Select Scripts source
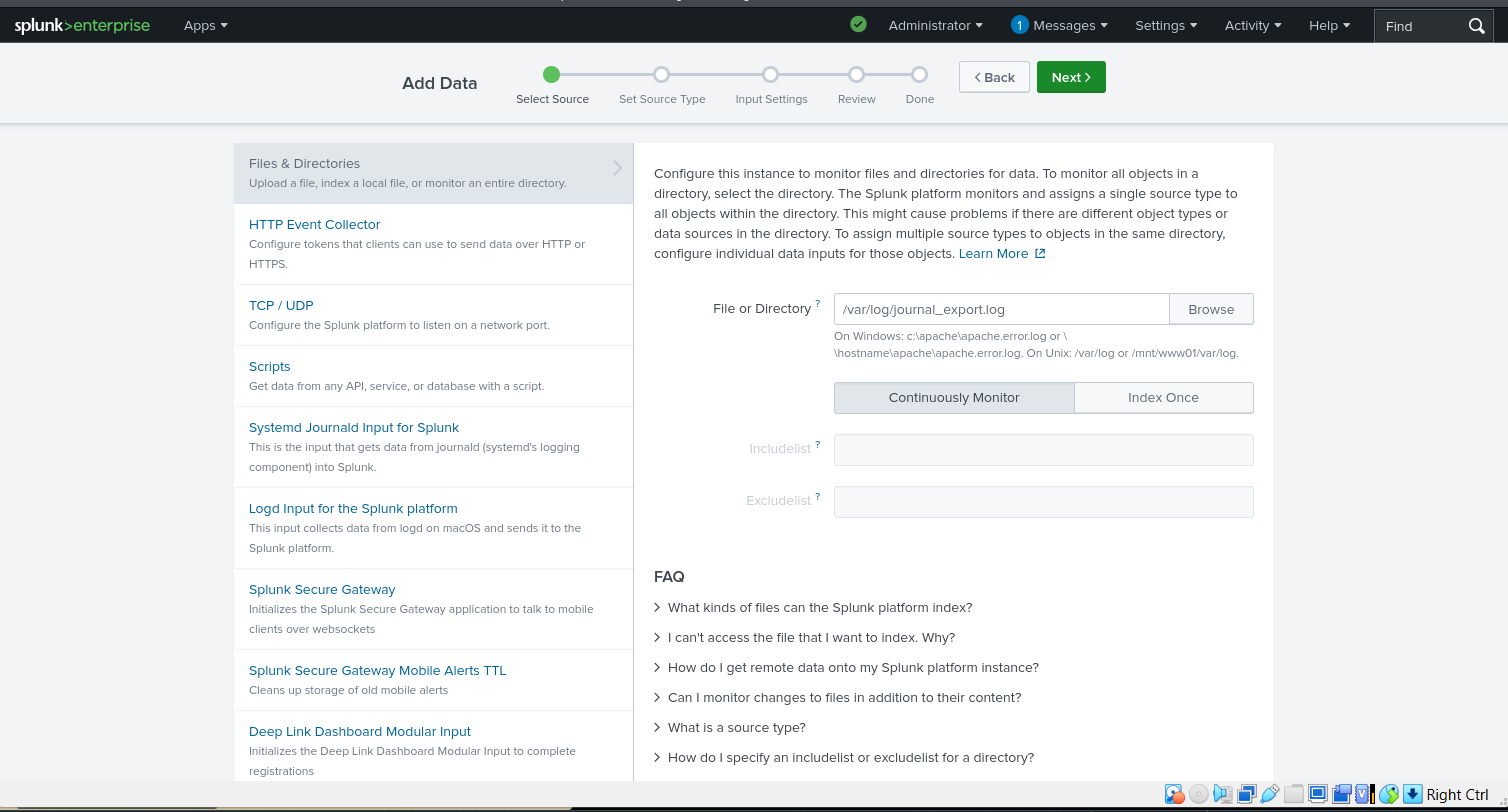This screenshot has width=1508, height=812. pyautogui.click(x=433, y=376)
